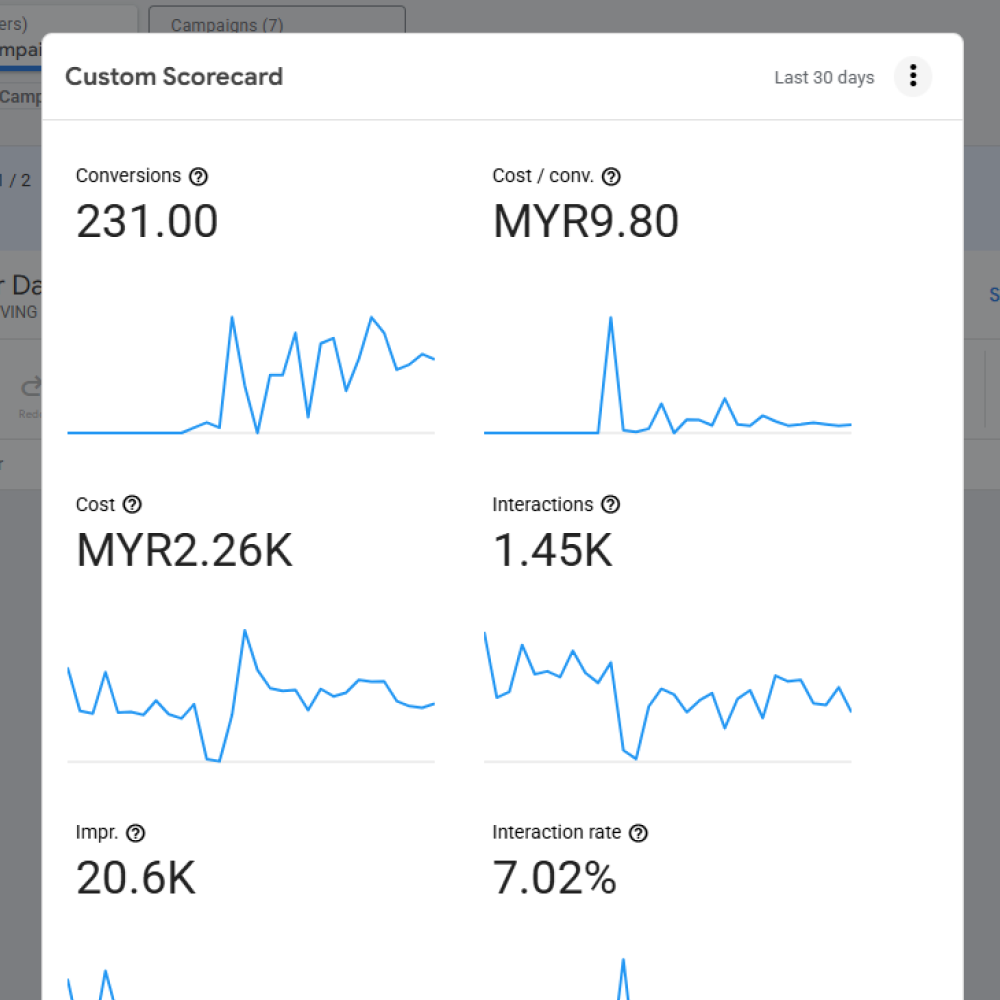1000x1000 pixels.
Task: Click the Cost / conv. trend line chart
Action: 668,380
